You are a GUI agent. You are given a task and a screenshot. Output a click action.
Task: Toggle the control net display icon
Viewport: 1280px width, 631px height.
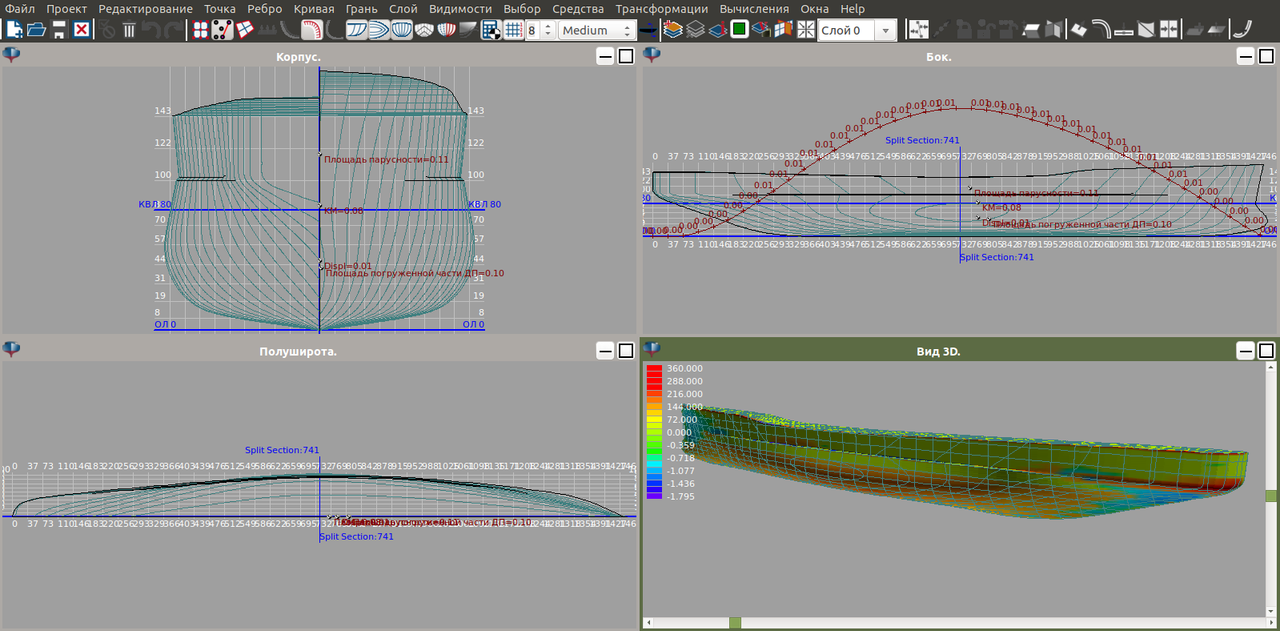pos(222,30)
